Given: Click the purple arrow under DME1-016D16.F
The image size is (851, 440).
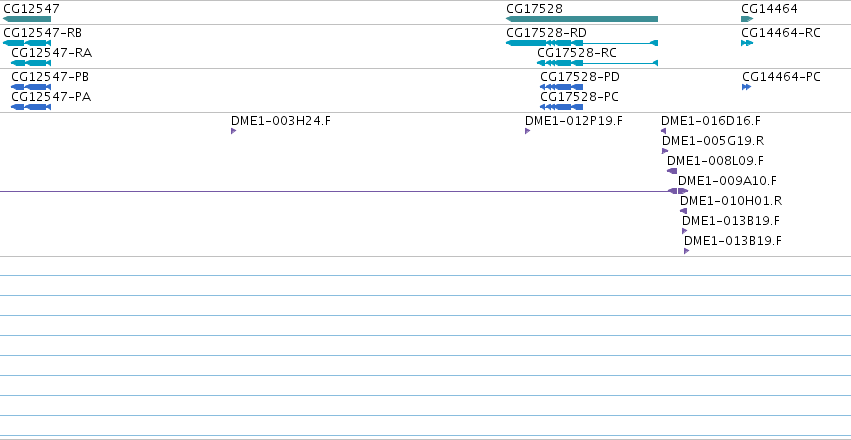Looking at the screenshot, I should pyautogui.click(x=663, y=131).
